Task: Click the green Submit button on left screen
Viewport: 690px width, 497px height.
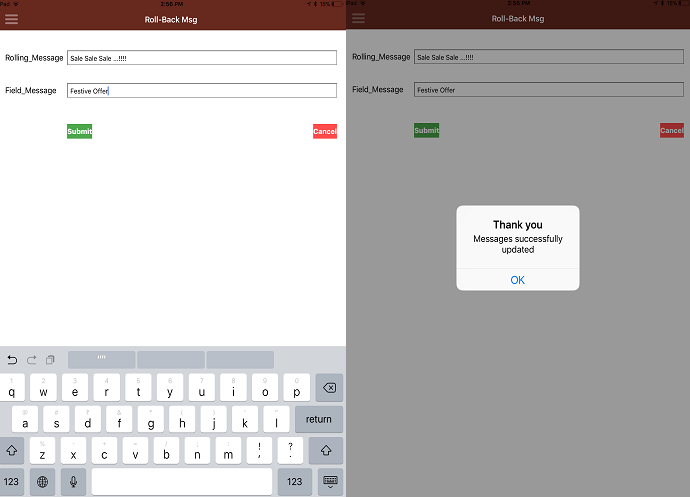Action: pos(79,131)
